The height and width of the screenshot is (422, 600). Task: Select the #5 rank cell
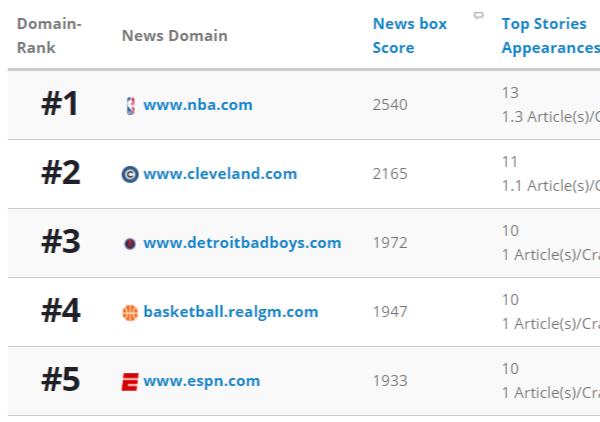60,380
